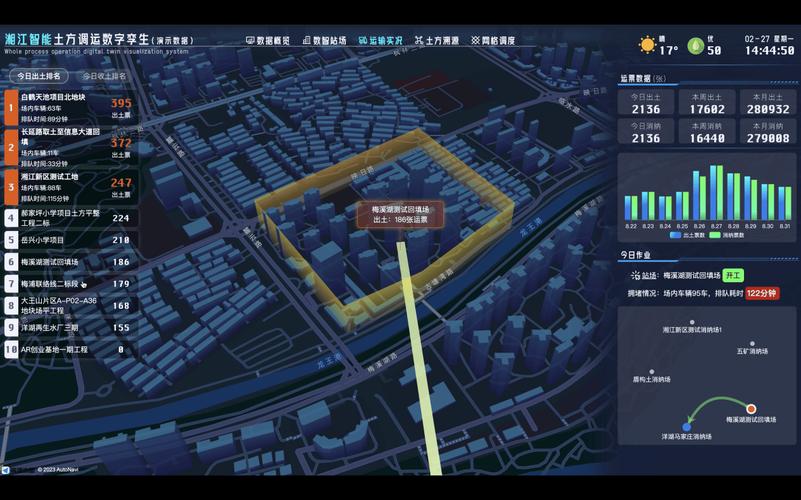Viewport: 801px width, 500px height.
Task: Click the green leaf air quality icon
Action: [695, 46]
